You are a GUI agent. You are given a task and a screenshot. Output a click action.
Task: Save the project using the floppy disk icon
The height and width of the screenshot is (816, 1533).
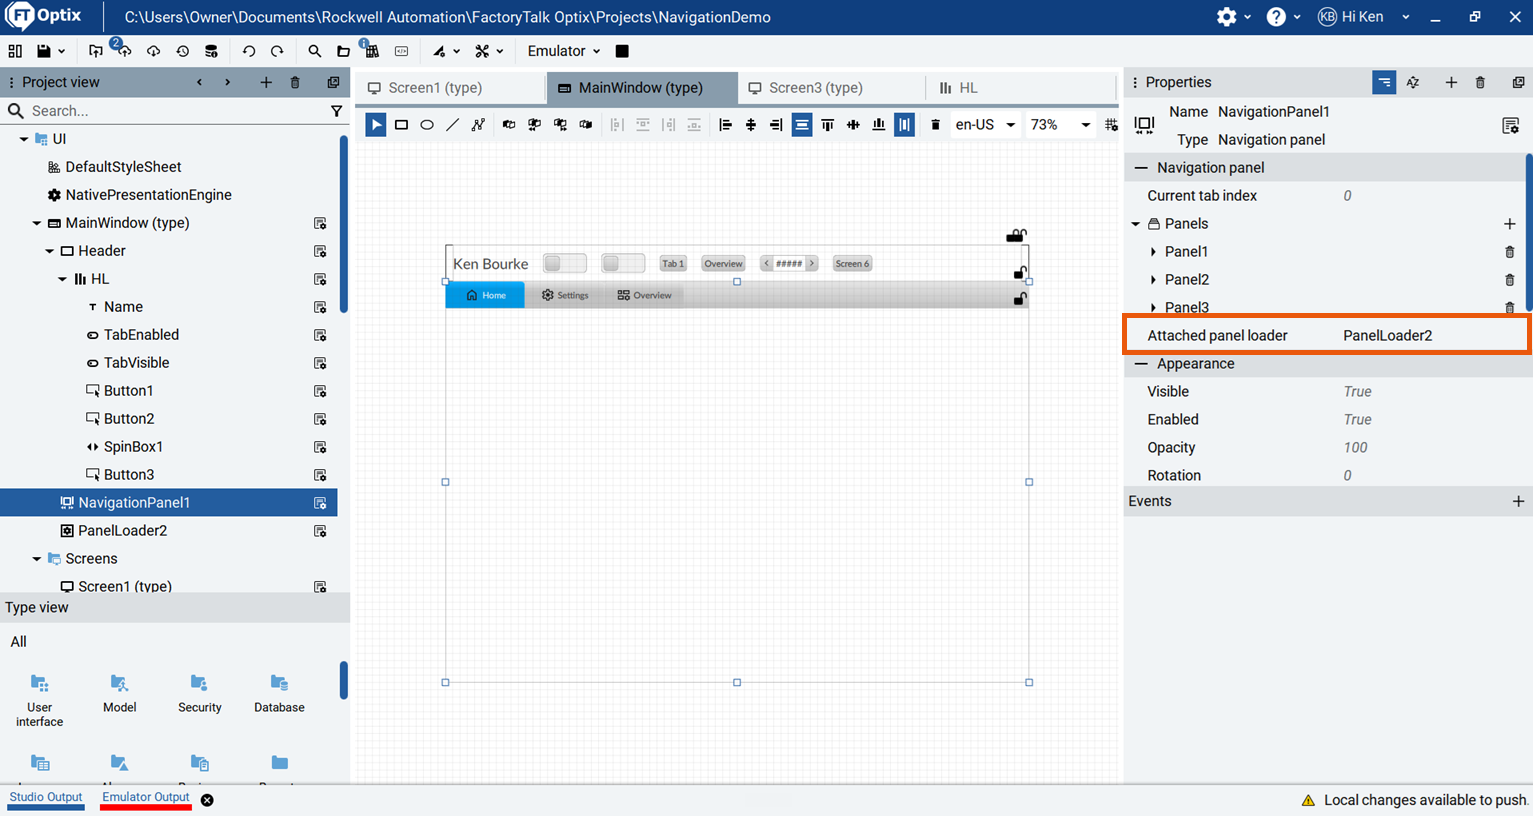(x=43, y=51)
